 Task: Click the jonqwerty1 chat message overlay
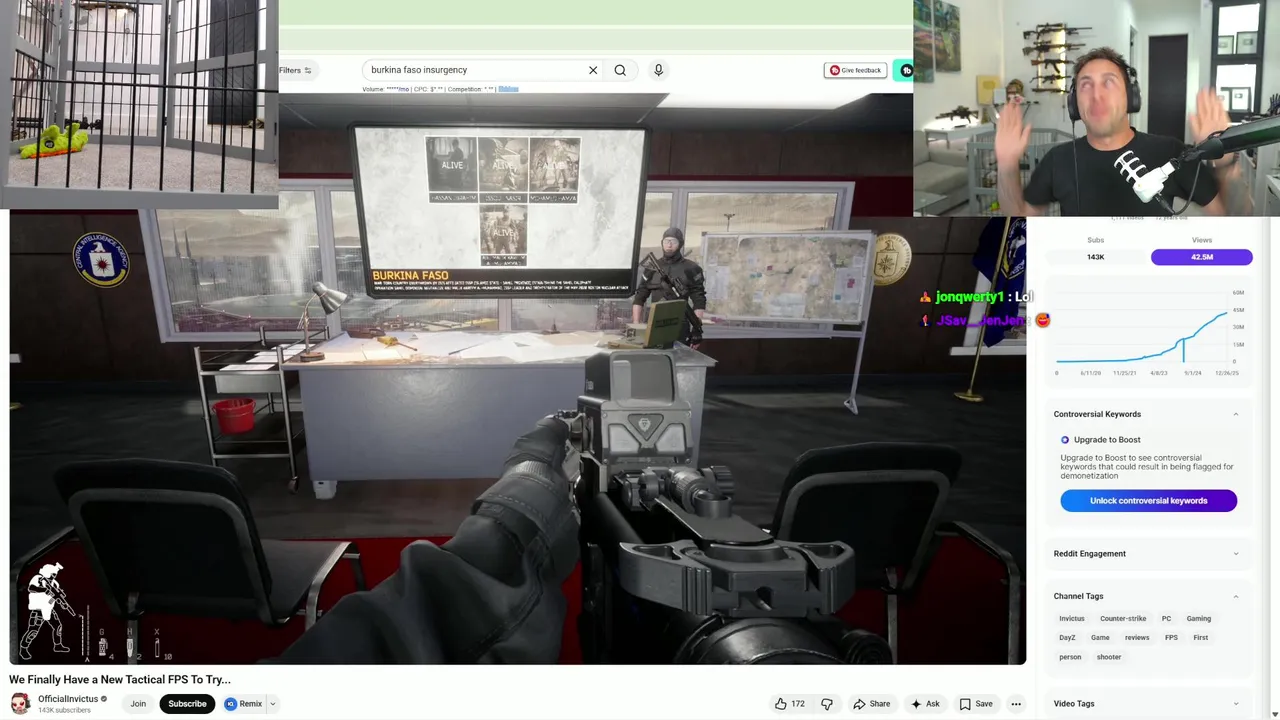tap(977, 297)
